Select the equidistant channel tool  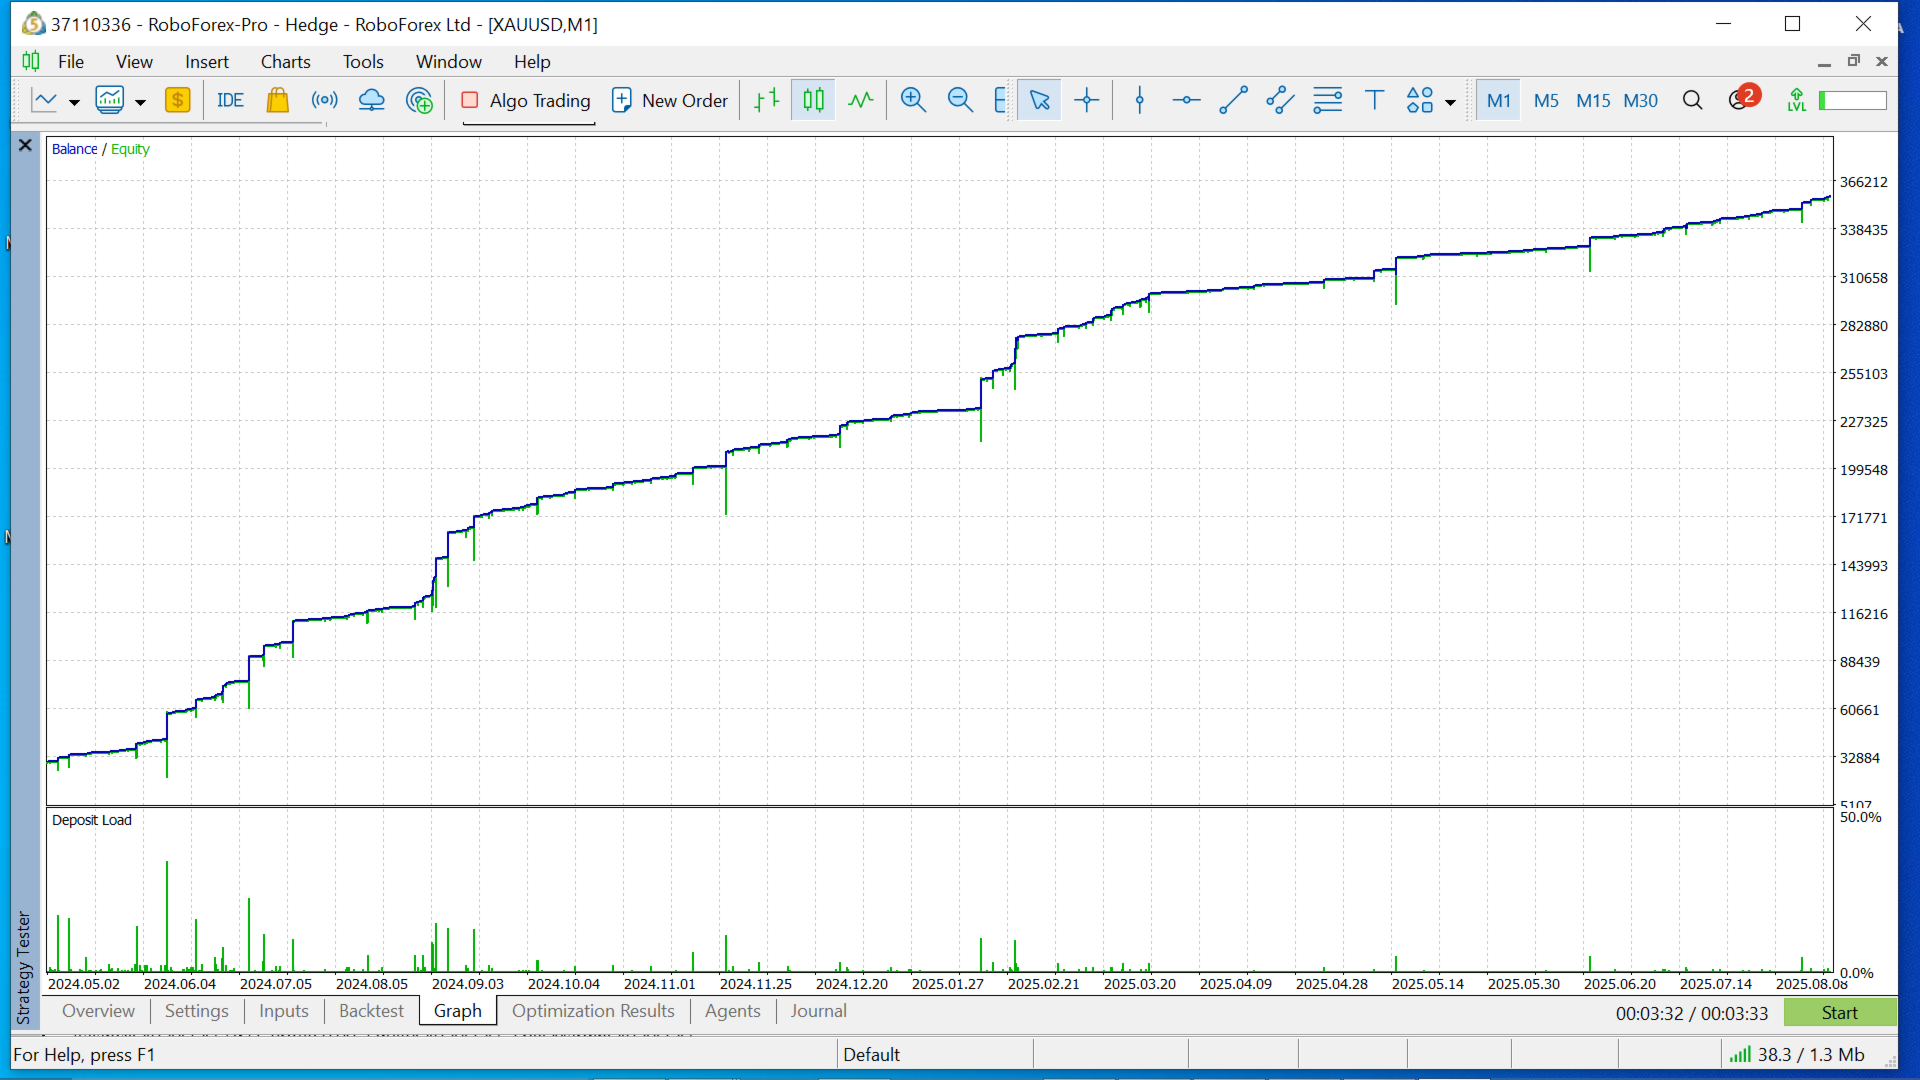1280,100
